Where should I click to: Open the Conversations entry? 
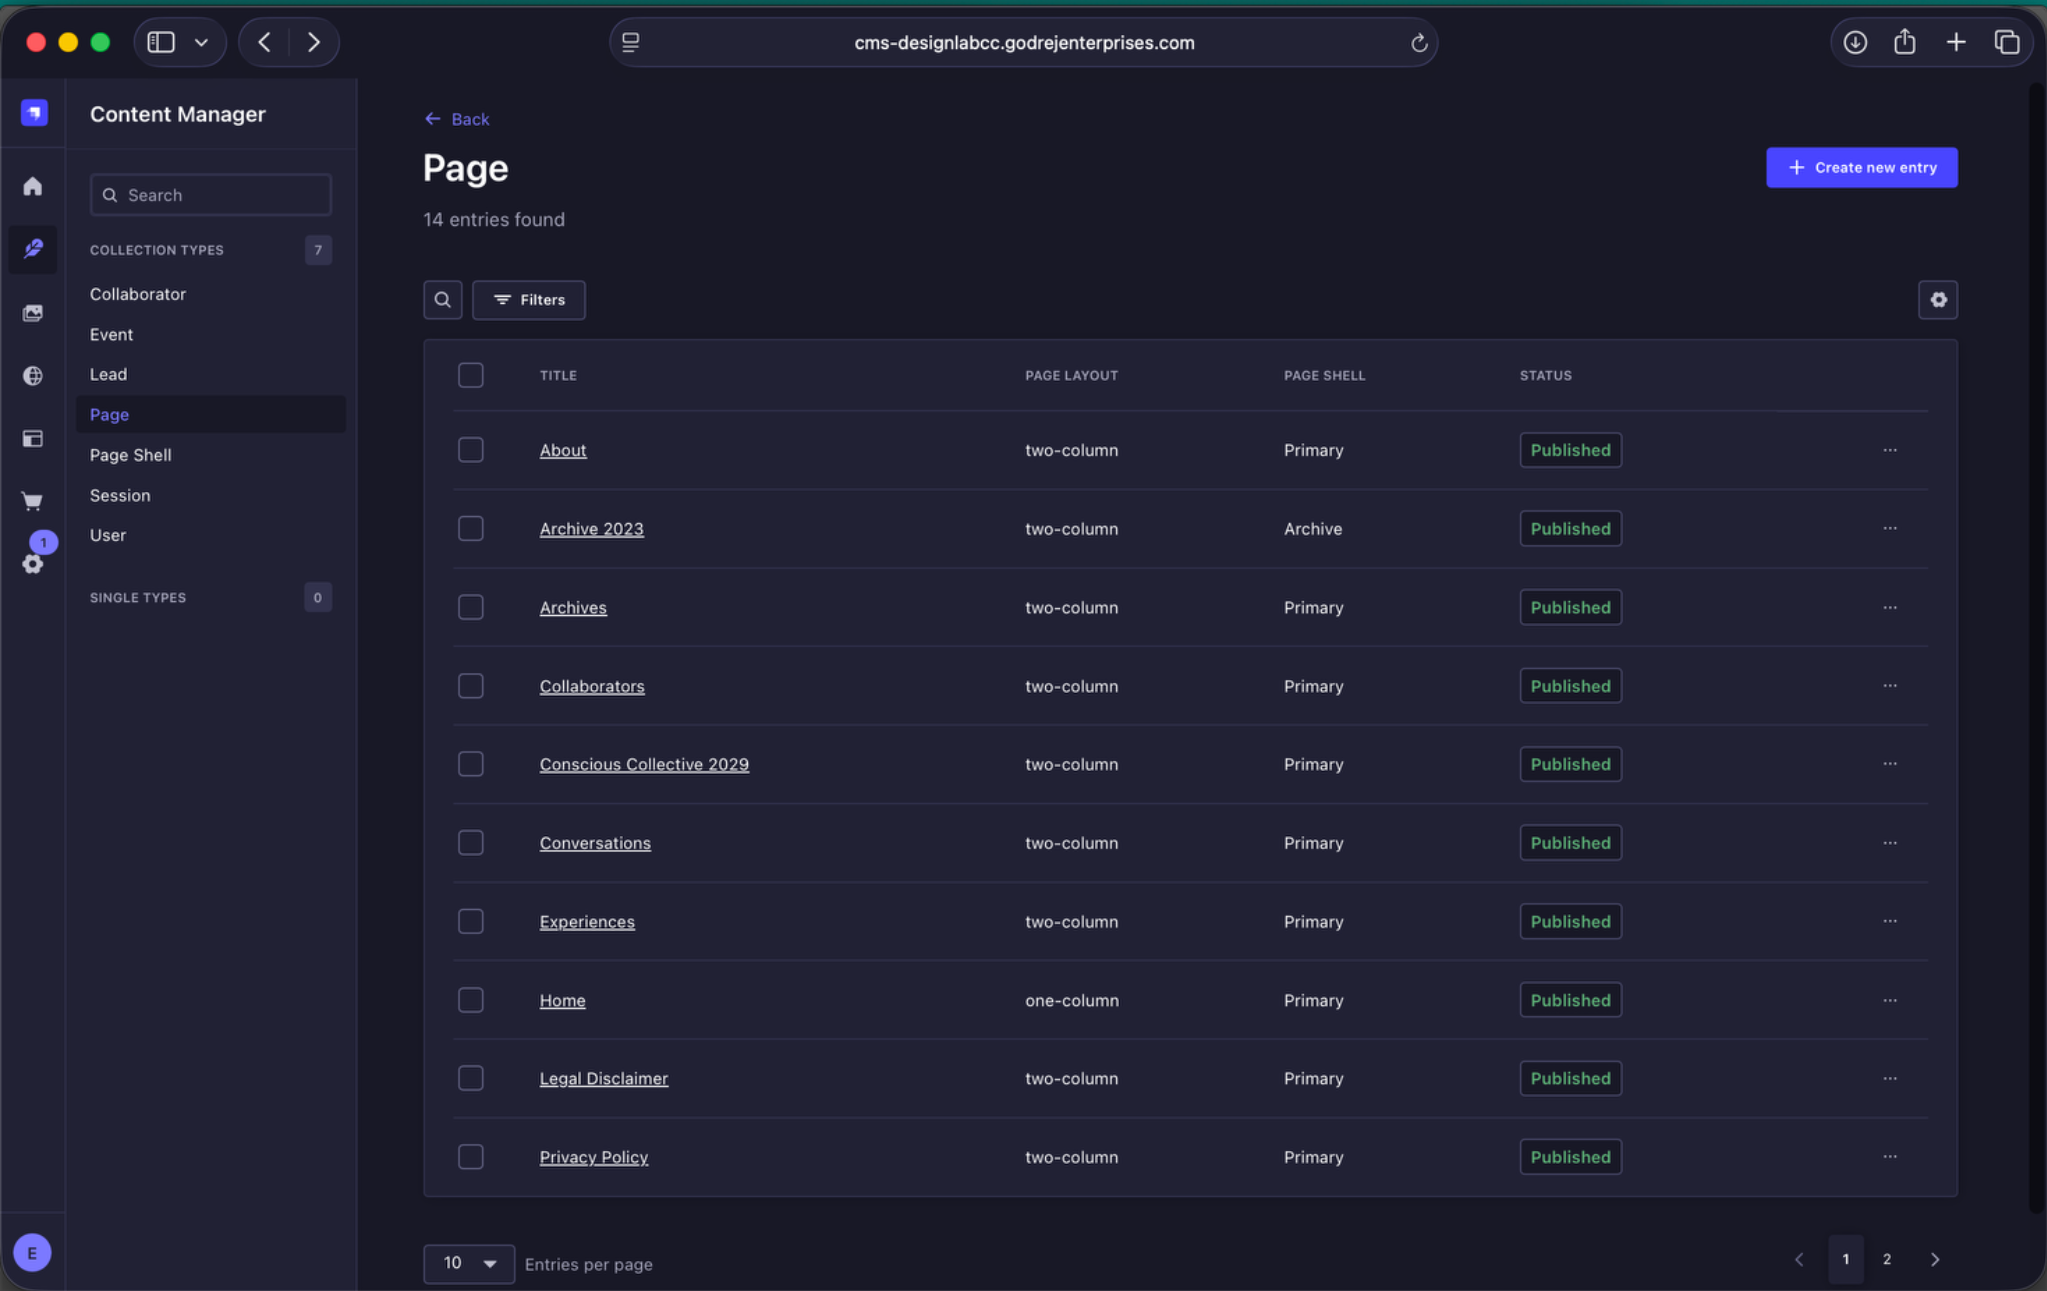(x=595, y=843)
